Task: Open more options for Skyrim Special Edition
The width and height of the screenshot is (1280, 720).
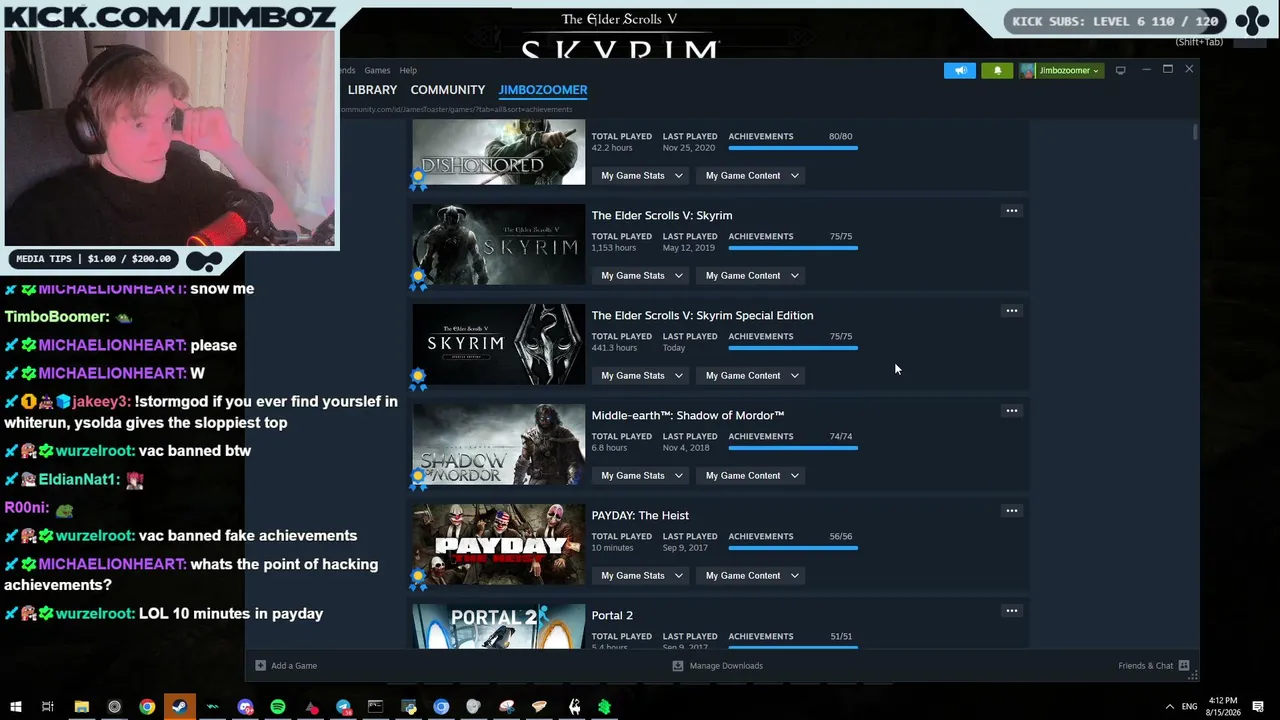Action: (x=1011, y=311)
